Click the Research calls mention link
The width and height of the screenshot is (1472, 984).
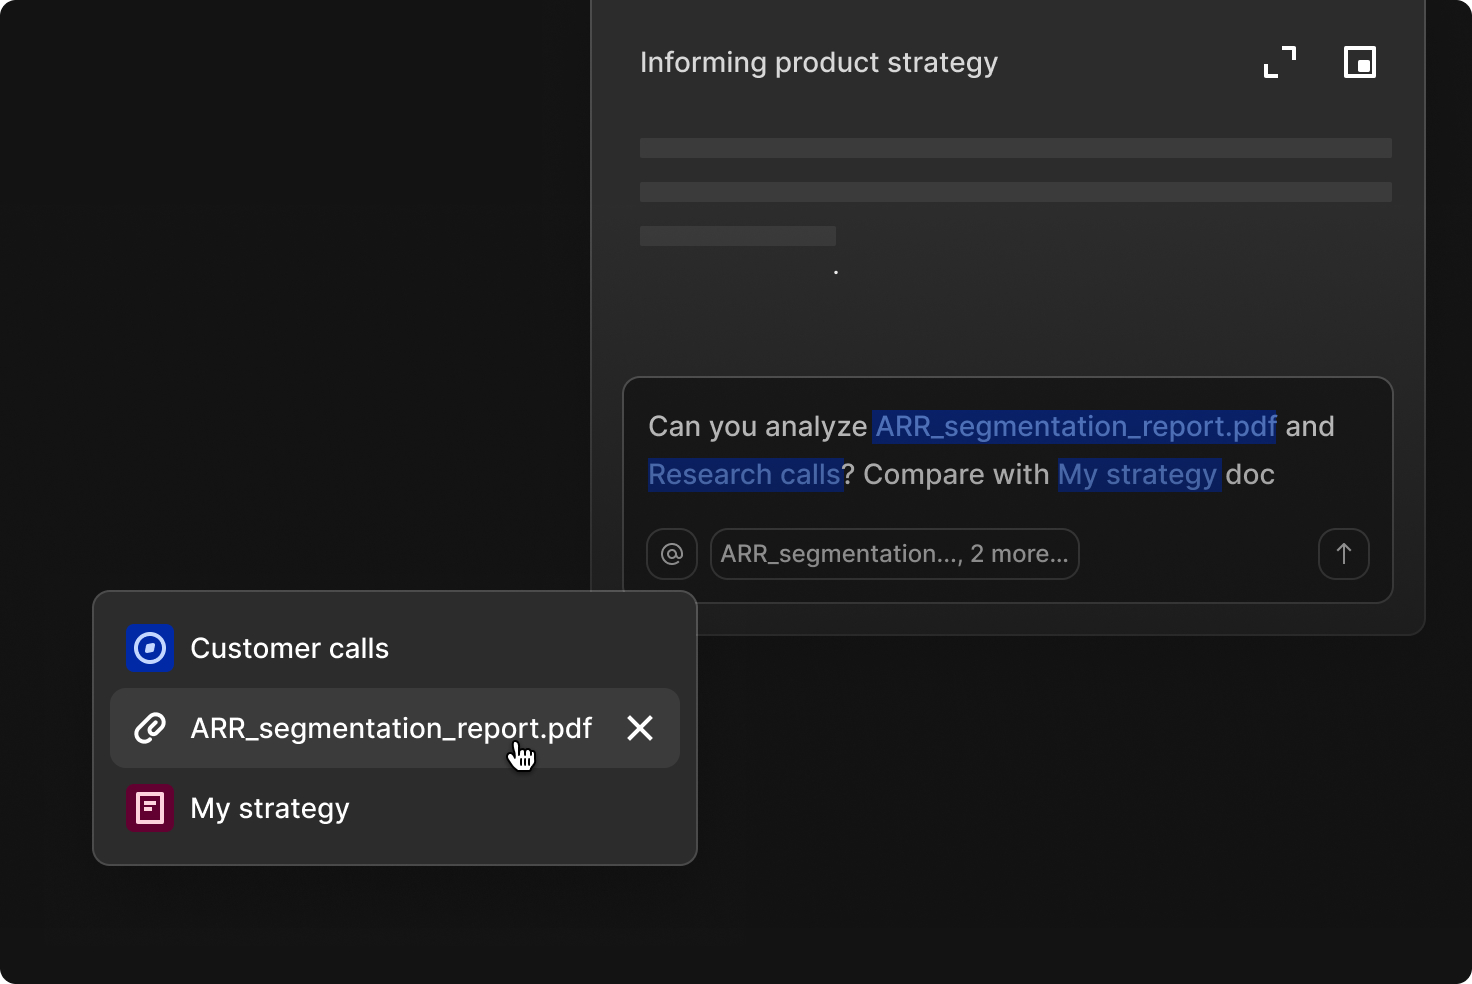tap(745, 475)
